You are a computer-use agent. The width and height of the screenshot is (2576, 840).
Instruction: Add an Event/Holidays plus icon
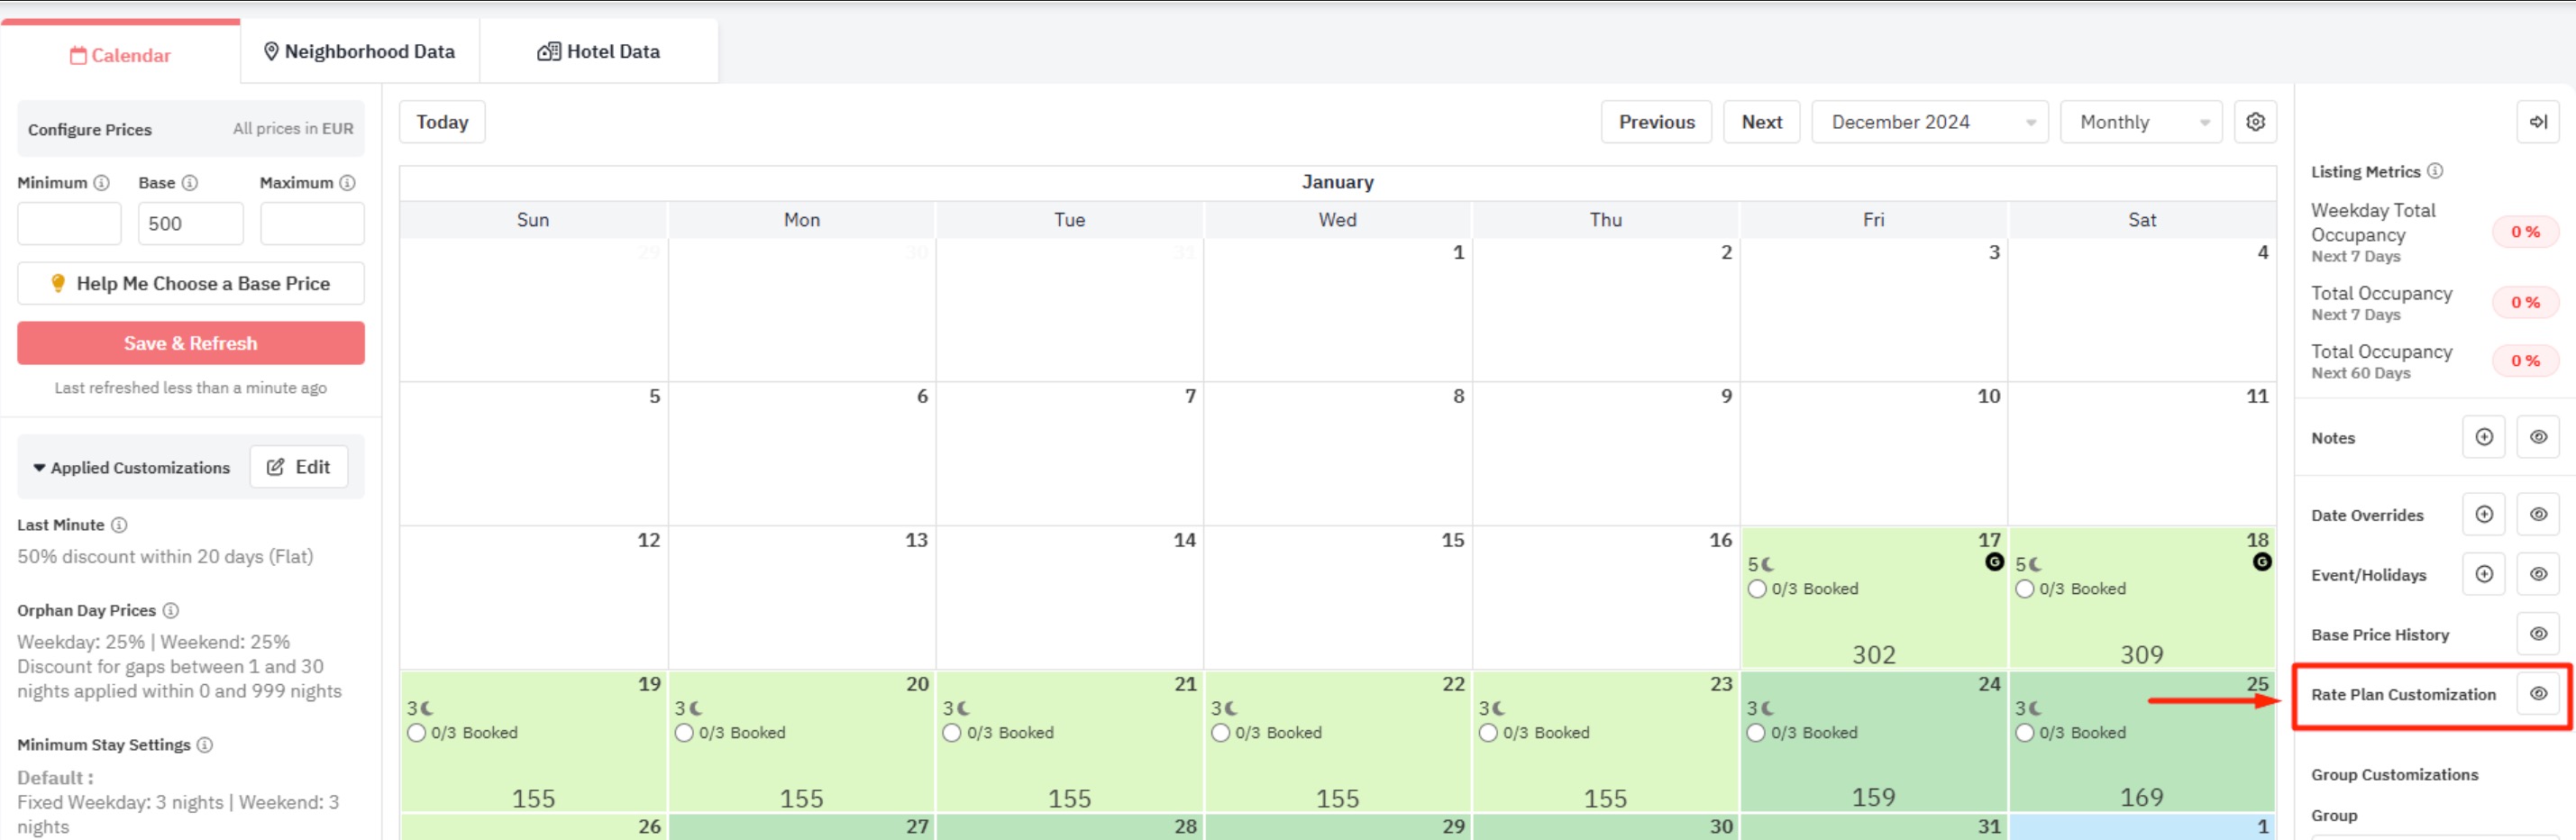coord(2483,574)
